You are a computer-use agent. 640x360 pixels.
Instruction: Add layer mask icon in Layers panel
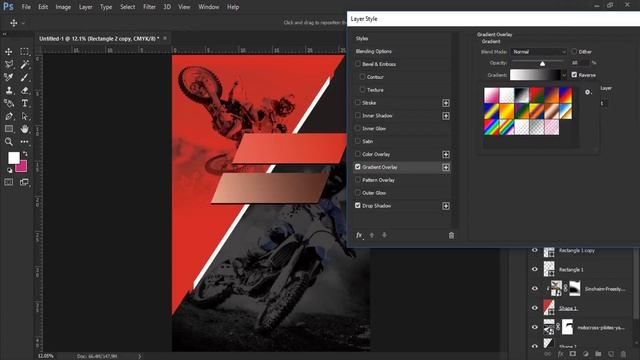pyautogui.click(x=573, y=354)
